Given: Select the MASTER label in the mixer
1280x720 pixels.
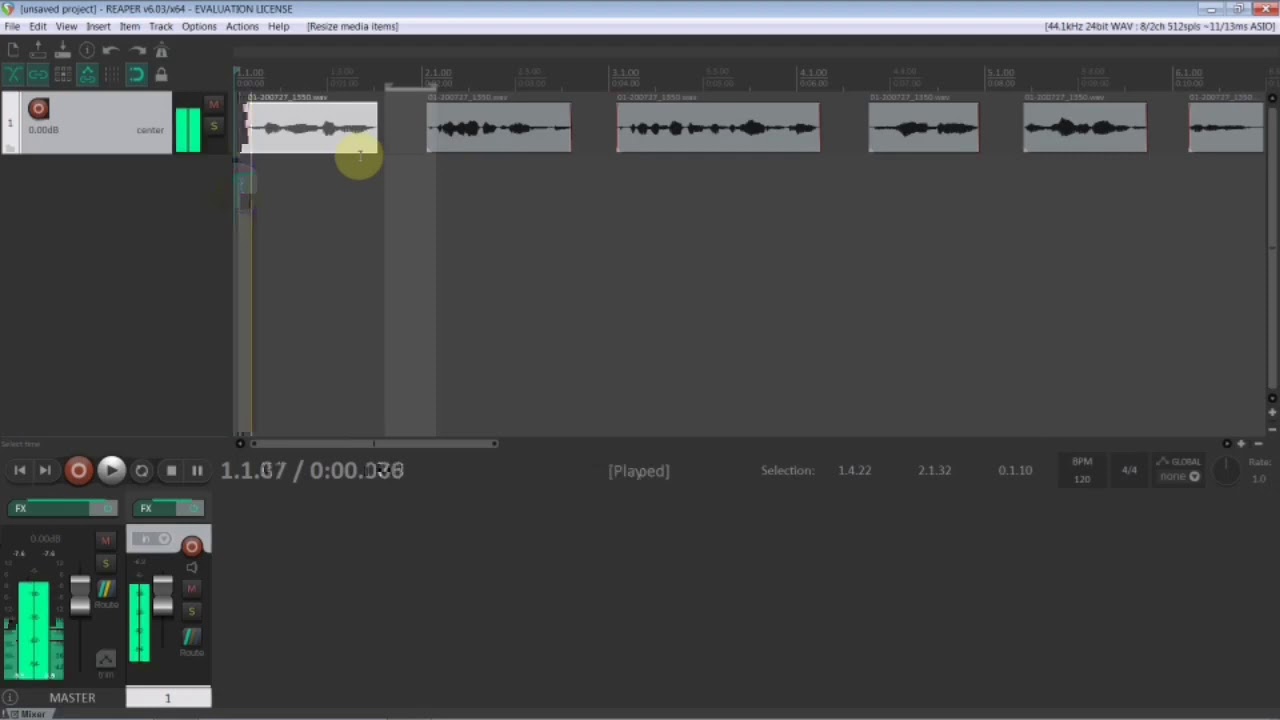Looking at the screenshot, I should pyautogui.click(x=72, y=698).
